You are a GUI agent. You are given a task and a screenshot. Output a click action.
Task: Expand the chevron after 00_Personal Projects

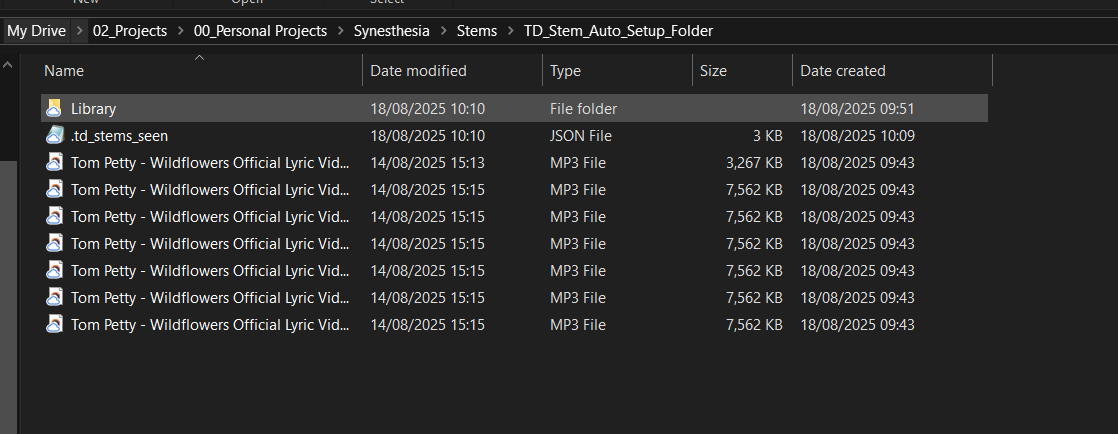340,31
